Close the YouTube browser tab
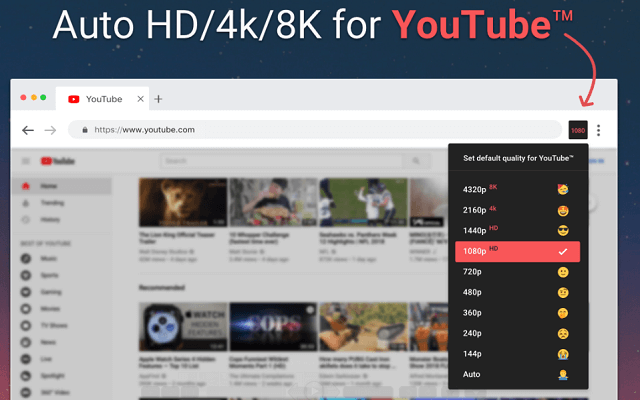Screen dimensions: 640x400 [140, 99]
